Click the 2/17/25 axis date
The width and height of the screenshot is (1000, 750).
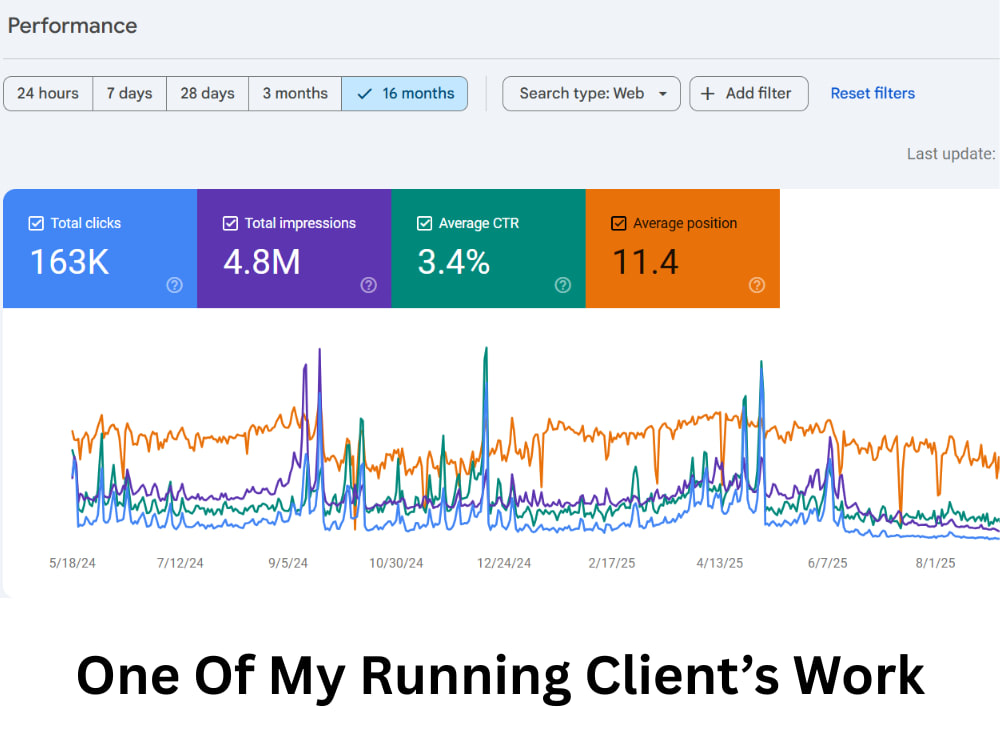(x=612, y=563)
